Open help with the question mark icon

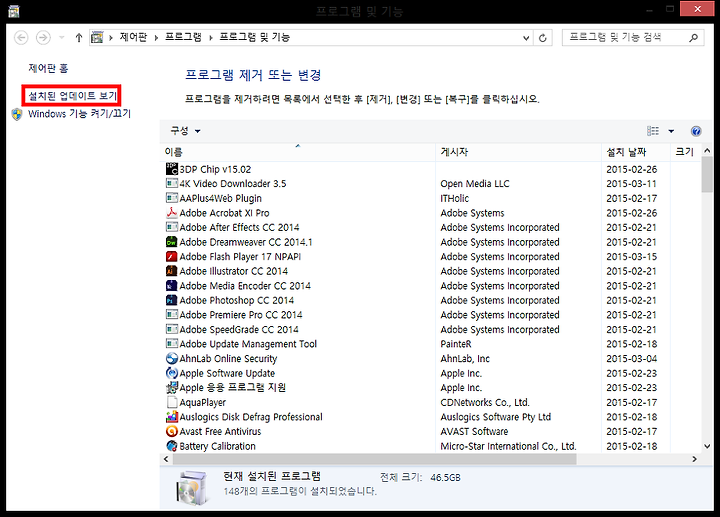[x=696, y=131]
